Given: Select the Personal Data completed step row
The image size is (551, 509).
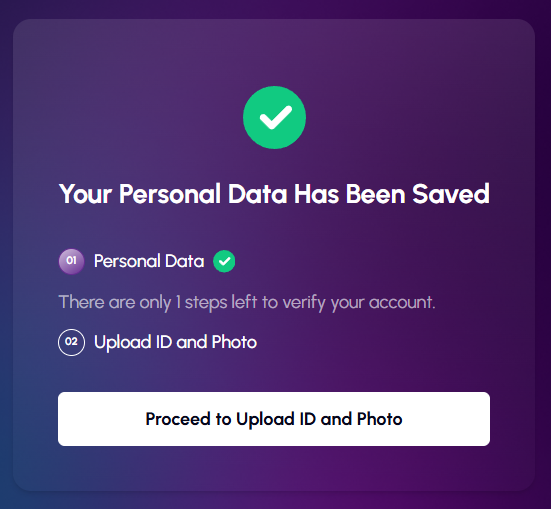Looking at the screenshot, I should [x=147, y=261].
